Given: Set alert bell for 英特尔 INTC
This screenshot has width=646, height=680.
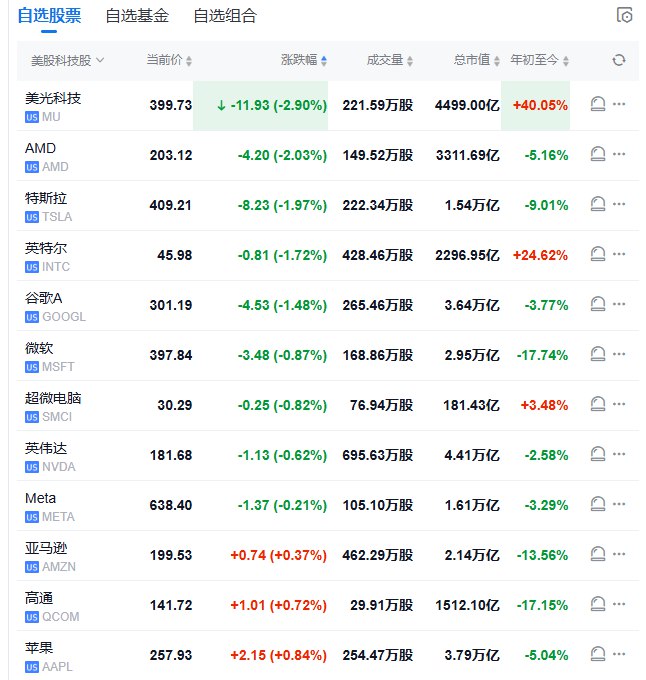Looking at the screenshot, I should (x=598, y=254).
